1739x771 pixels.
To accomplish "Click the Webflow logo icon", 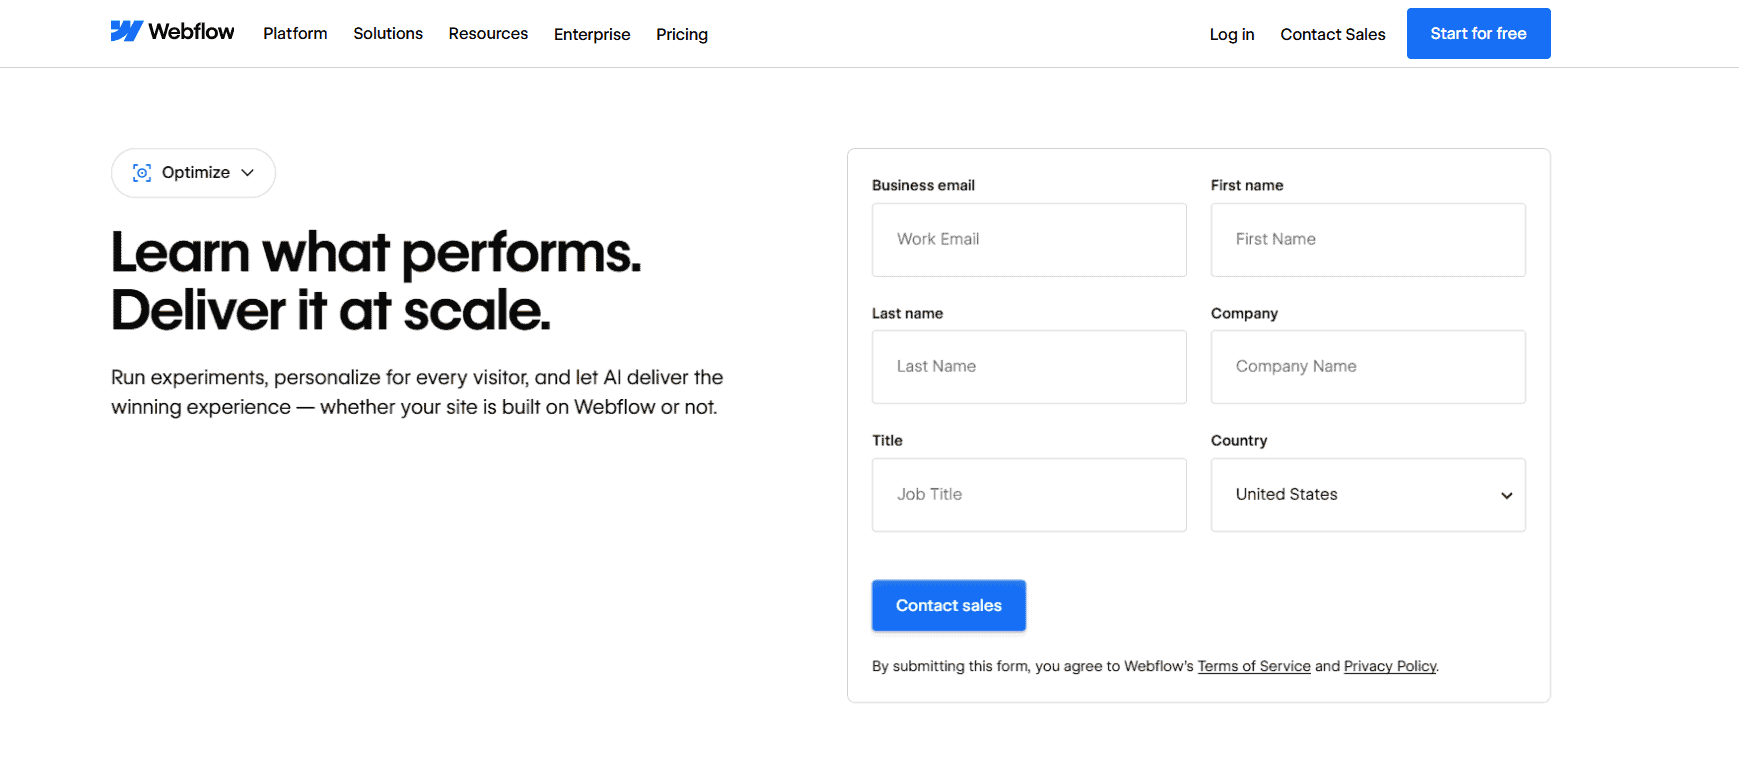I will (125, 31).
